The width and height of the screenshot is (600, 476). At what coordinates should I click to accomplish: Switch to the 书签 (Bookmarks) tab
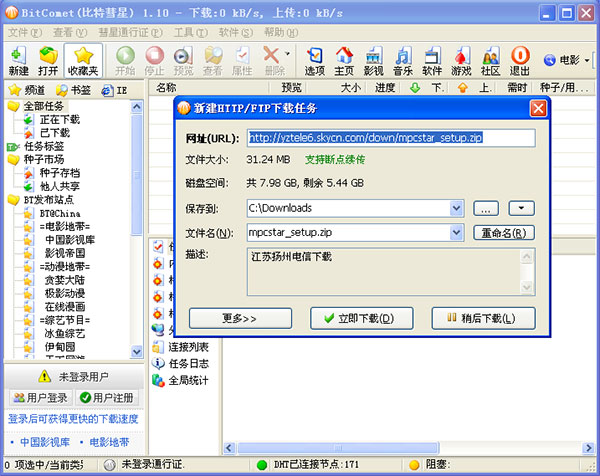pyautogui.click(x=76, y=89)
